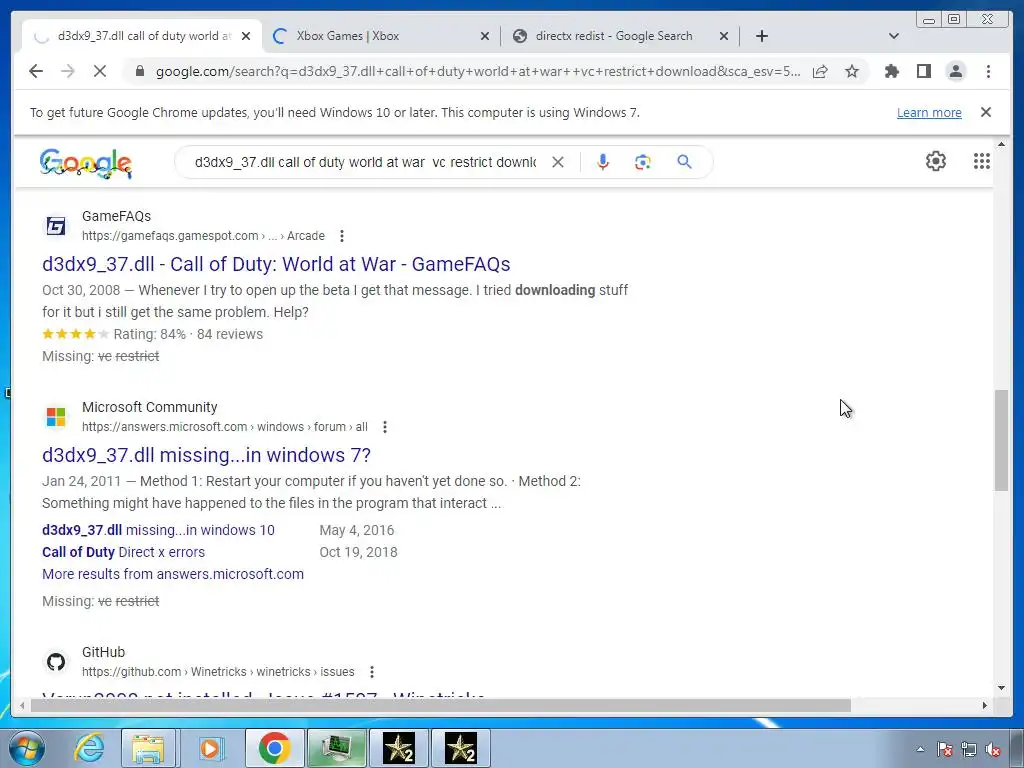
Task: Open Chrome side panel icon
Action: pyautogui.click(x=923, y=71)
